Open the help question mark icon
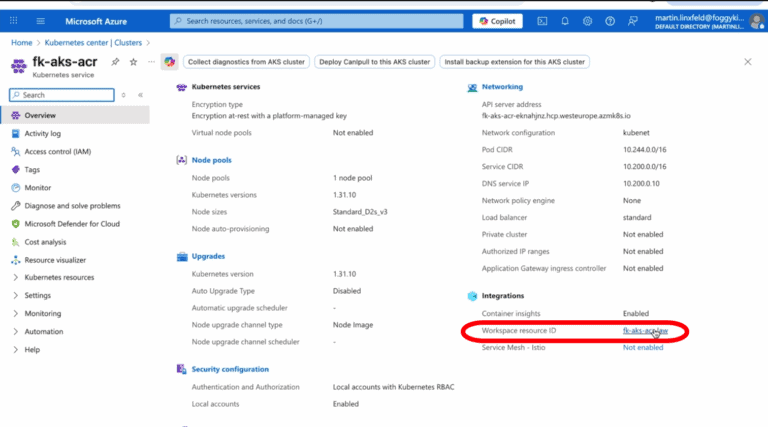Image resolution: width=768 pixels, height=427 pixels. click(x=610, y=21)
